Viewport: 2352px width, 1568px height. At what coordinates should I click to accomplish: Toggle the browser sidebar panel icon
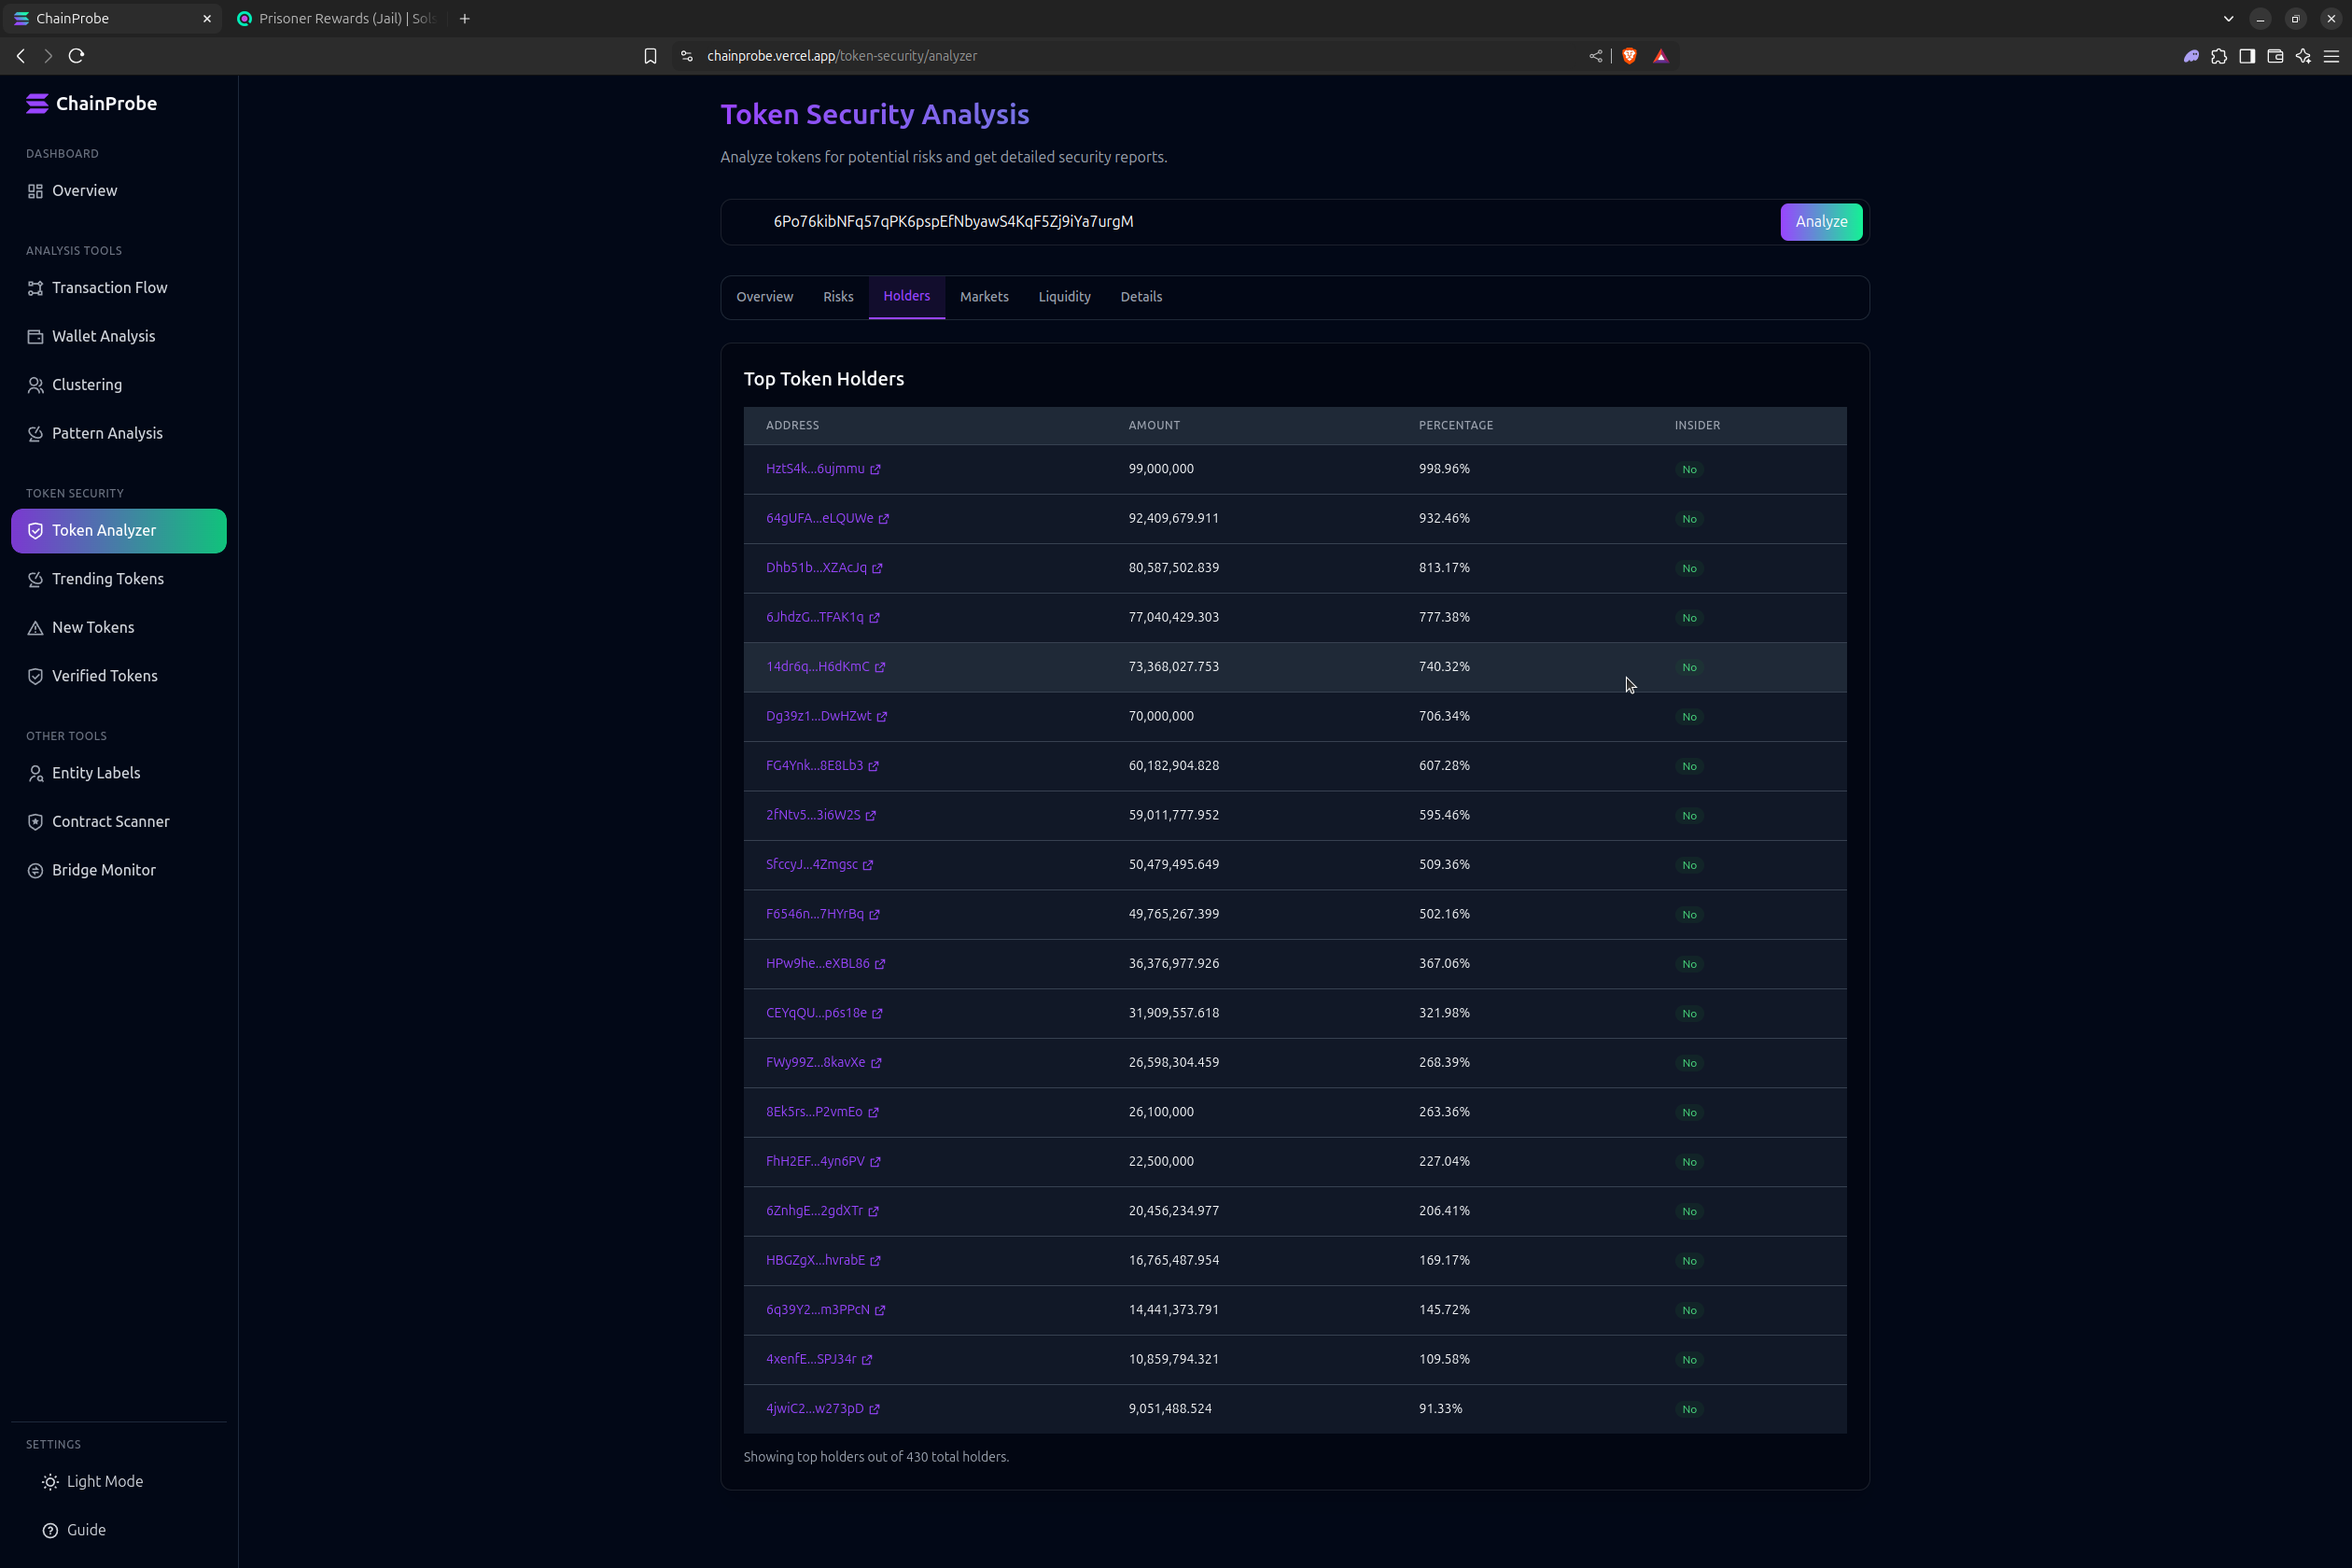pos(2247,56)
